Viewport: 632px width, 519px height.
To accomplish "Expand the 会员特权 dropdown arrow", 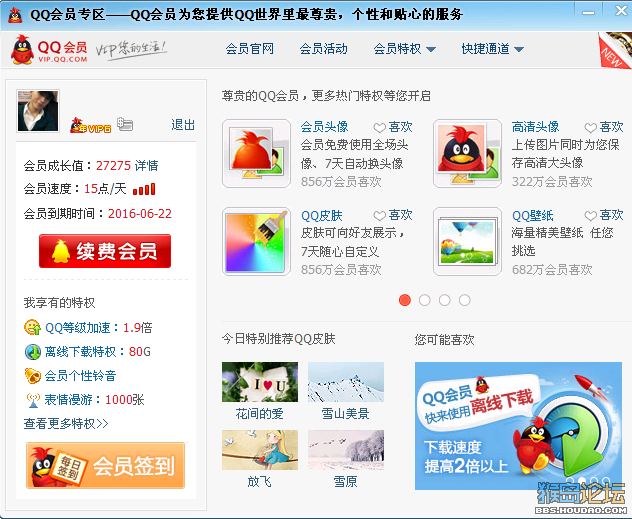I will click(x=431, y=50).
